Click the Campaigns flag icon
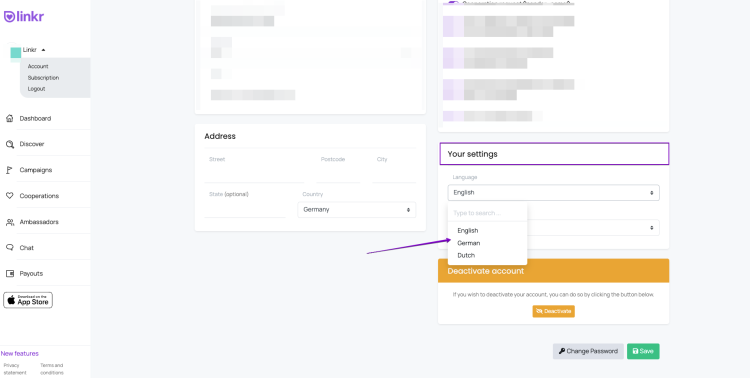The width and height of the screenshot is (750, 378). pos(9,170)
